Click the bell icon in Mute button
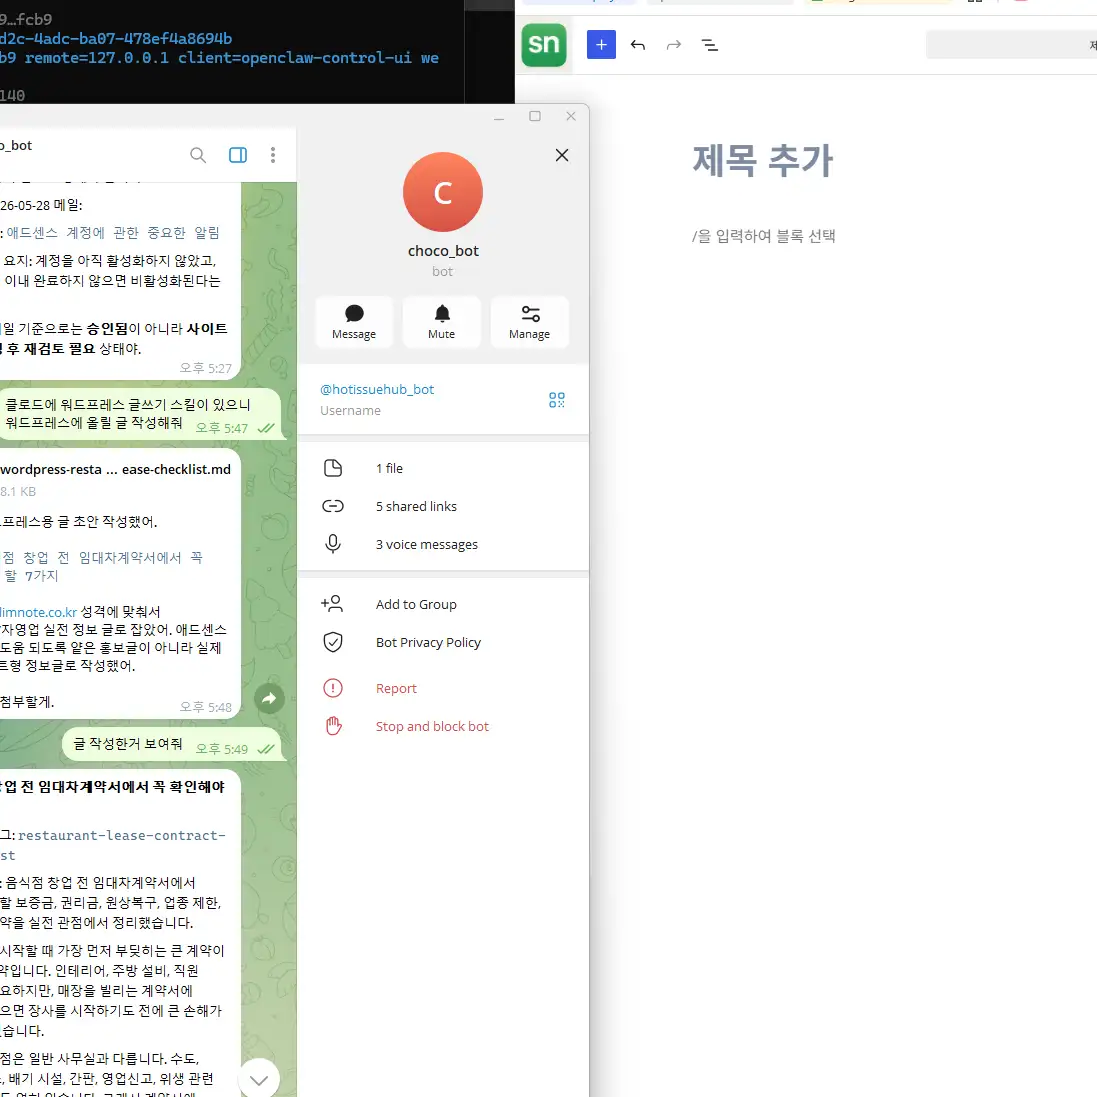 [x=442, y=313]
